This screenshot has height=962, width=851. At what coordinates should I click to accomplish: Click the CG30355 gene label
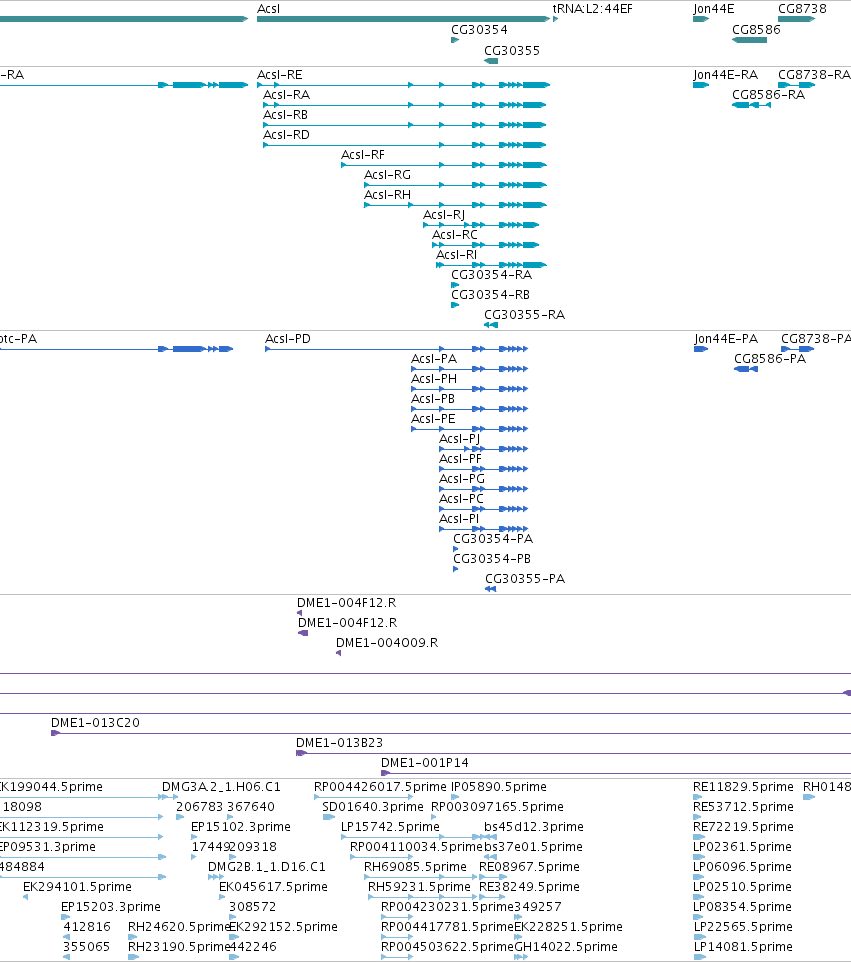[x=512, y=50]
